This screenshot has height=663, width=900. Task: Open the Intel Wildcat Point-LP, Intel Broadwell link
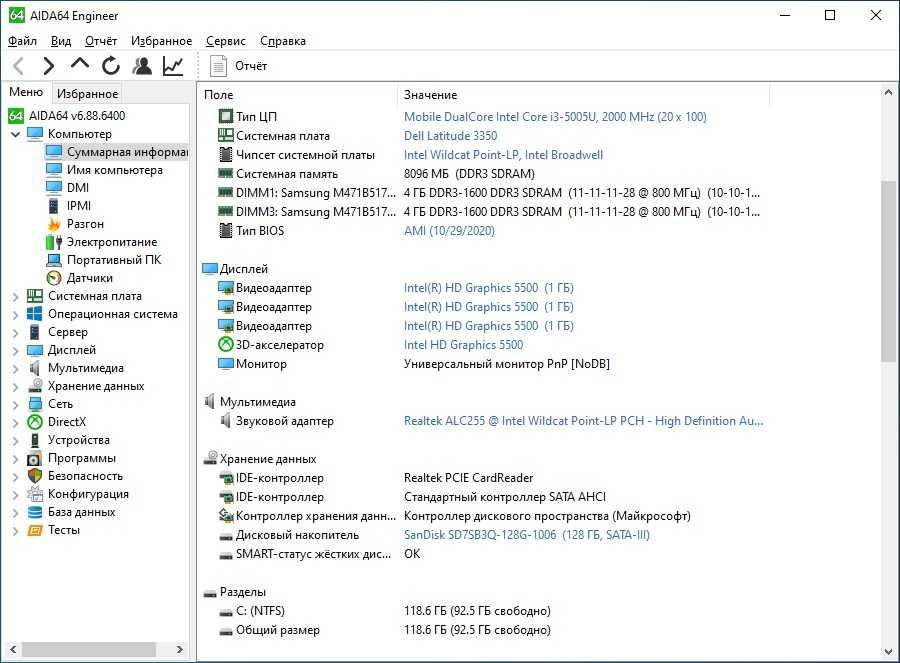tap(503, 154)
